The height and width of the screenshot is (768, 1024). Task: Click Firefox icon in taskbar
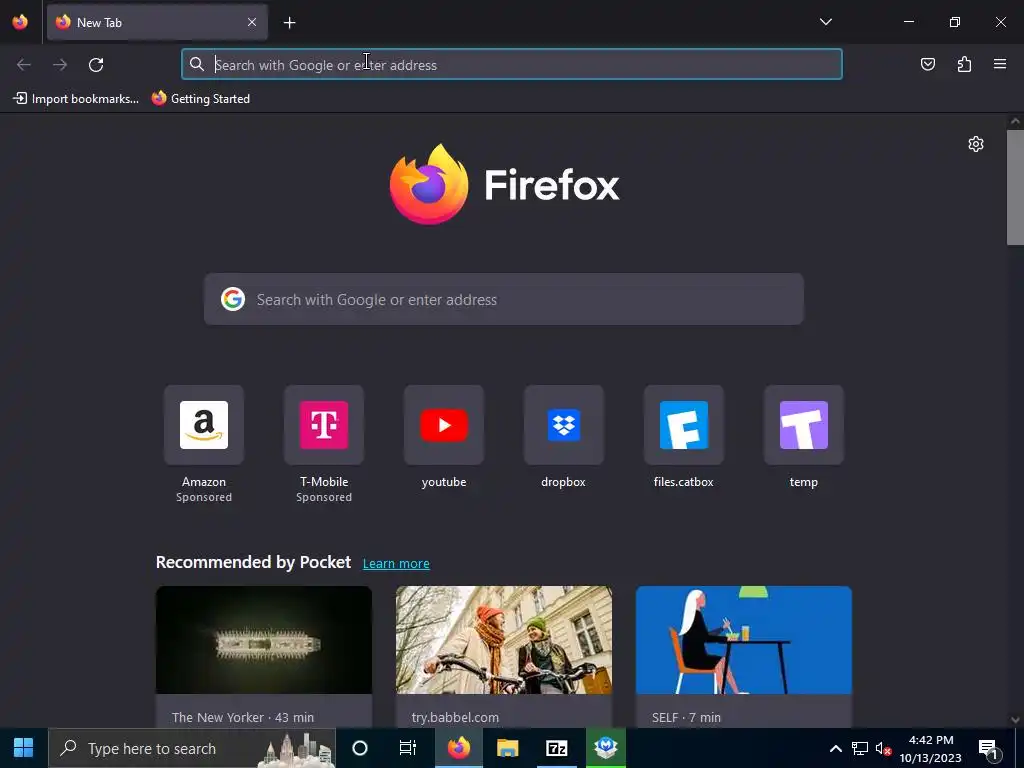click(458, 748)
